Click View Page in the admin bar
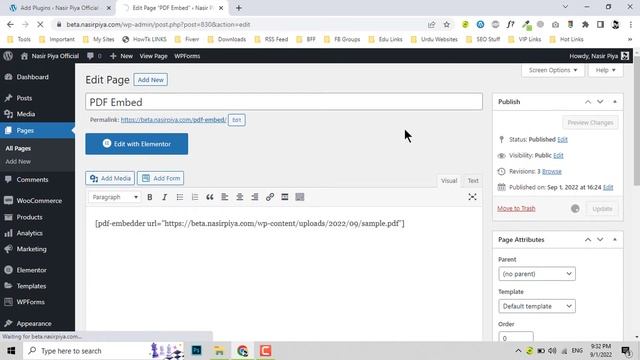Image resolution: width=640 pixels, height=360 pixels. [153, 56]
